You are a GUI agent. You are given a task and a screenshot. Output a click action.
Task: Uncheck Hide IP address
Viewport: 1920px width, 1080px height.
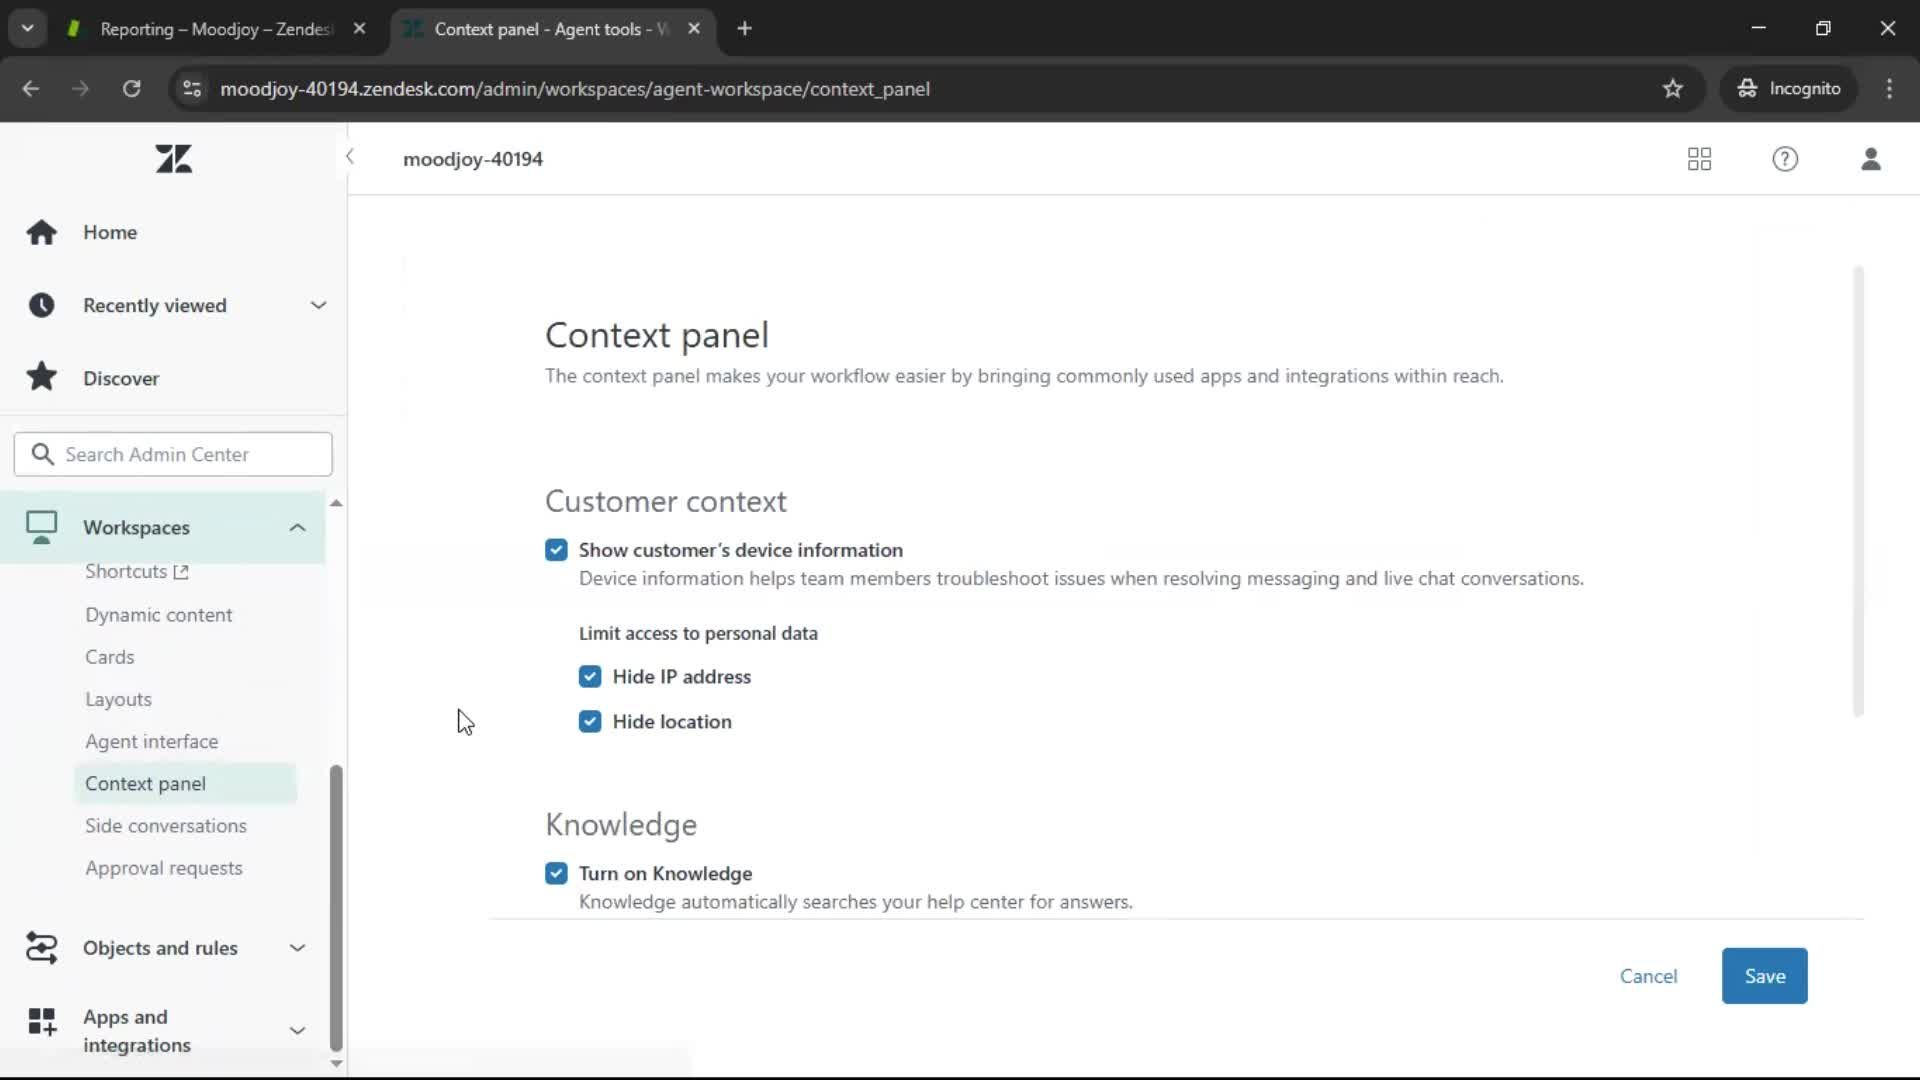tap(590, 677)
